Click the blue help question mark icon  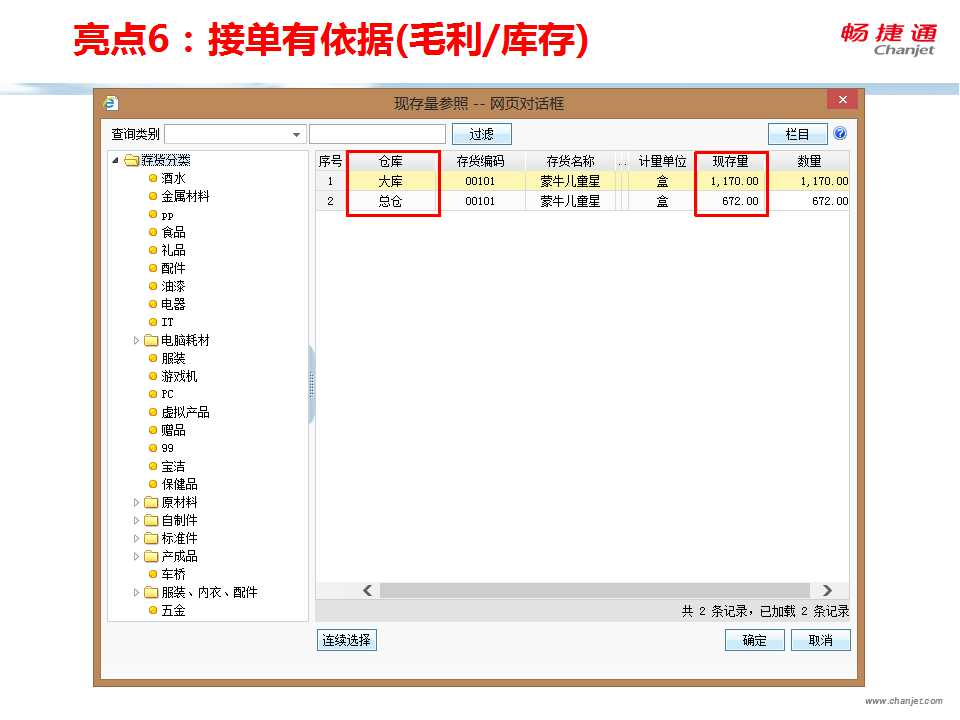tap(840, 134)
